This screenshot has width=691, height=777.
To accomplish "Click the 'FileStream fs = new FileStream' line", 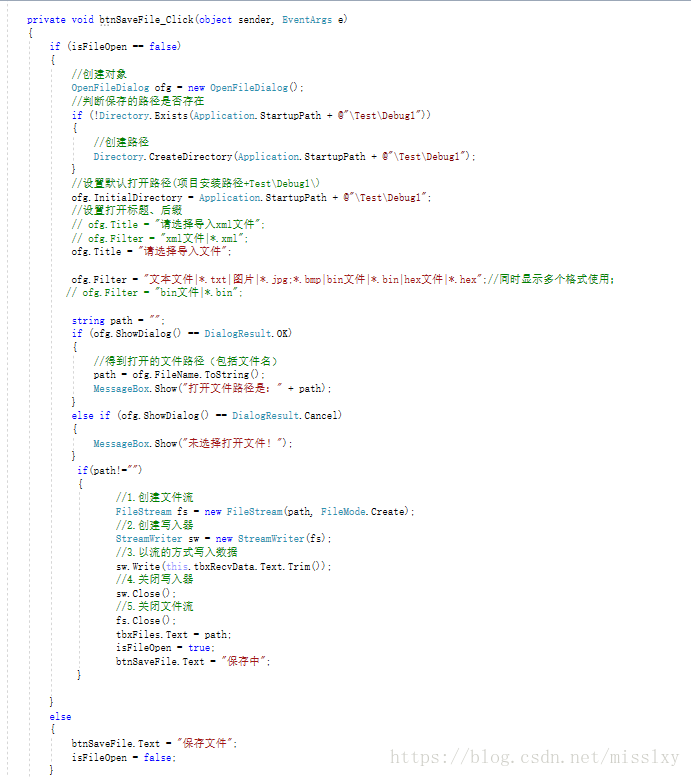I will [265, 511].
